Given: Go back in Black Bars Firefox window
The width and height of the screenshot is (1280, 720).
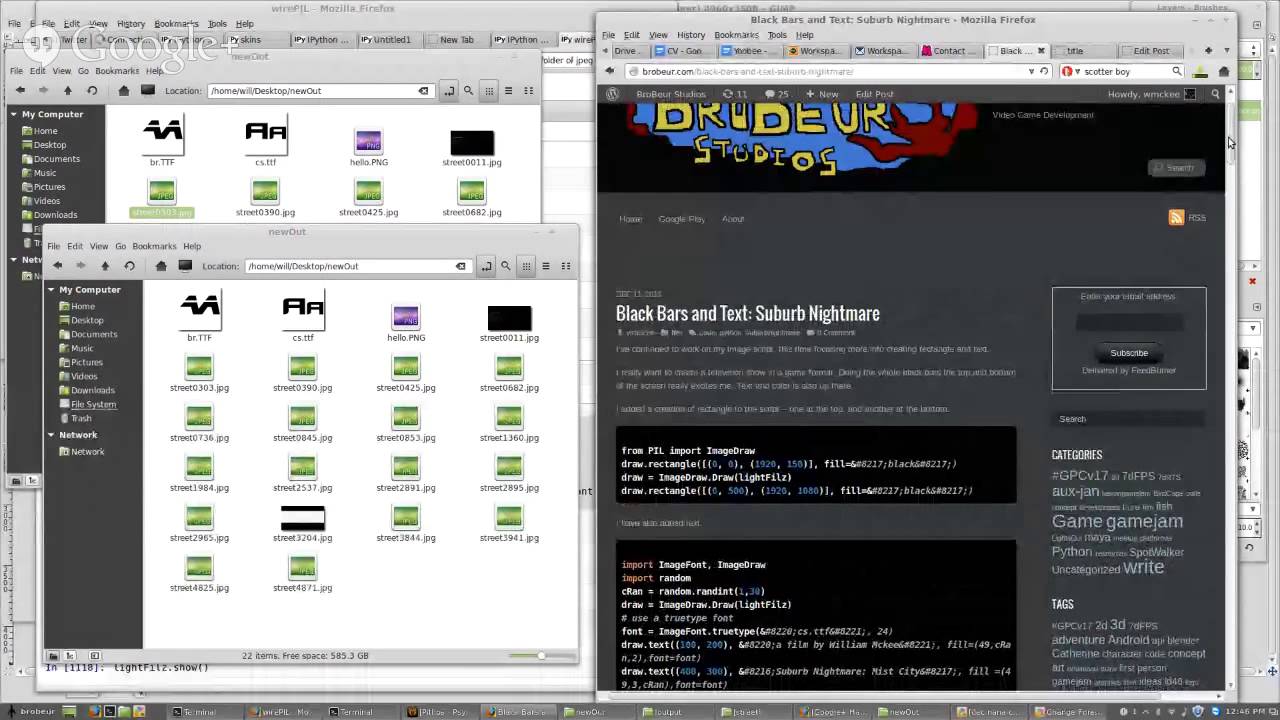Looking at the screenshot, I should 610,71.
